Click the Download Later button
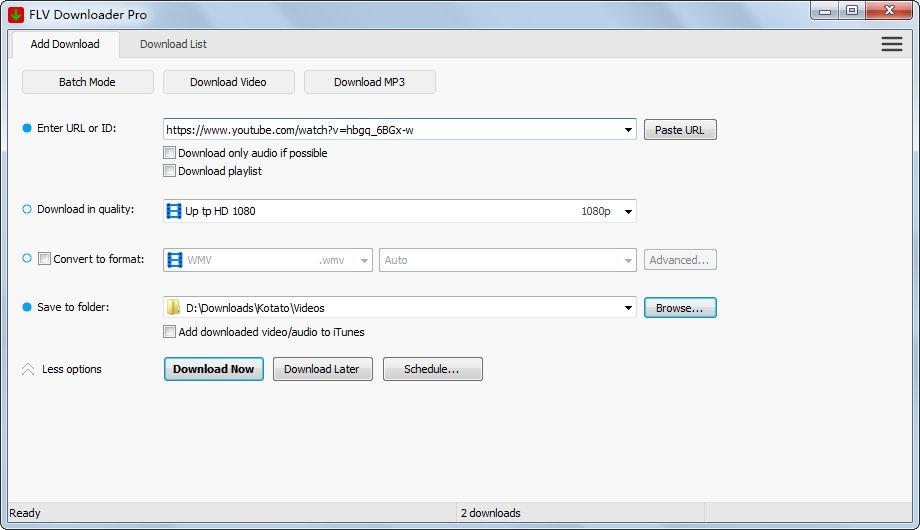Screen dimensions: 920x530 tap(322, 369)
